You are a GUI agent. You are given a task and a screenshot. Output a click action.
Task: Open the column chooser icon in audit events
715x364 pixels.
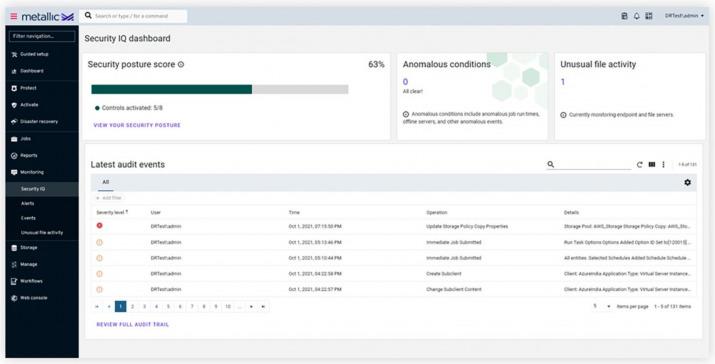click(652, 165)
